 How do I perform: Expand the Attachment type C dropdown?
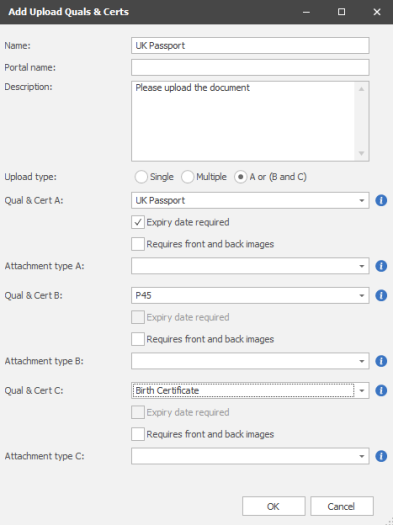coord(362,456)
